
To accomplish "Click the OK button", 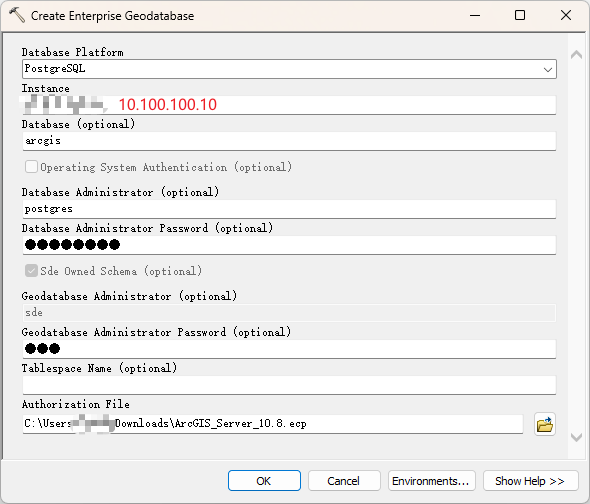I will point(264,481).
